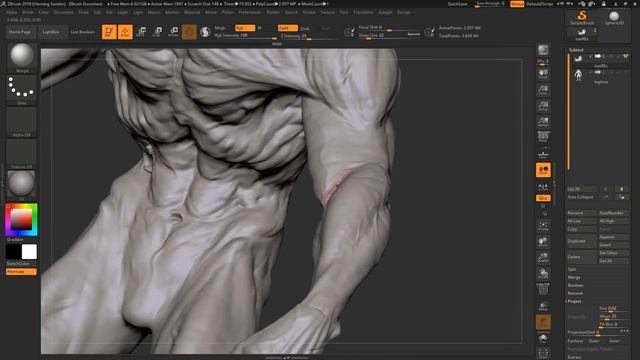Screen dimensions: 640x360
Task: Open the gray material sphere picker
Action: (22, 185)
